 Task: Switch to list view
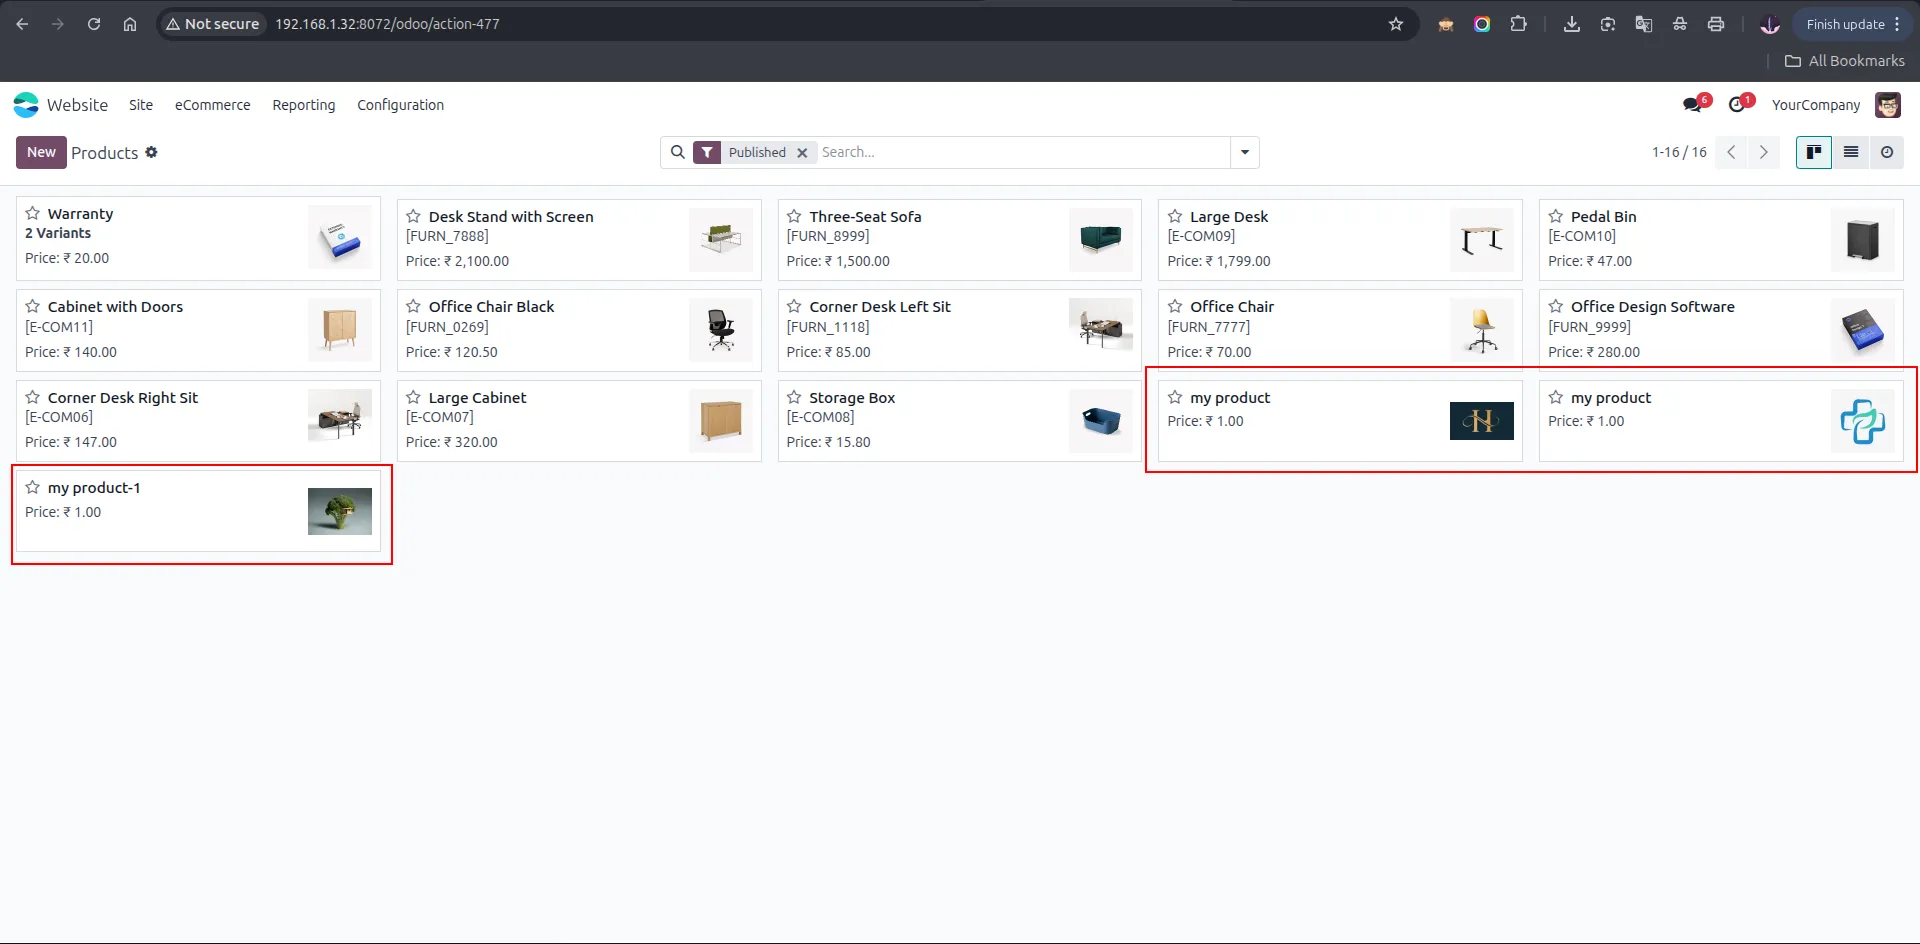point(1851,152)
